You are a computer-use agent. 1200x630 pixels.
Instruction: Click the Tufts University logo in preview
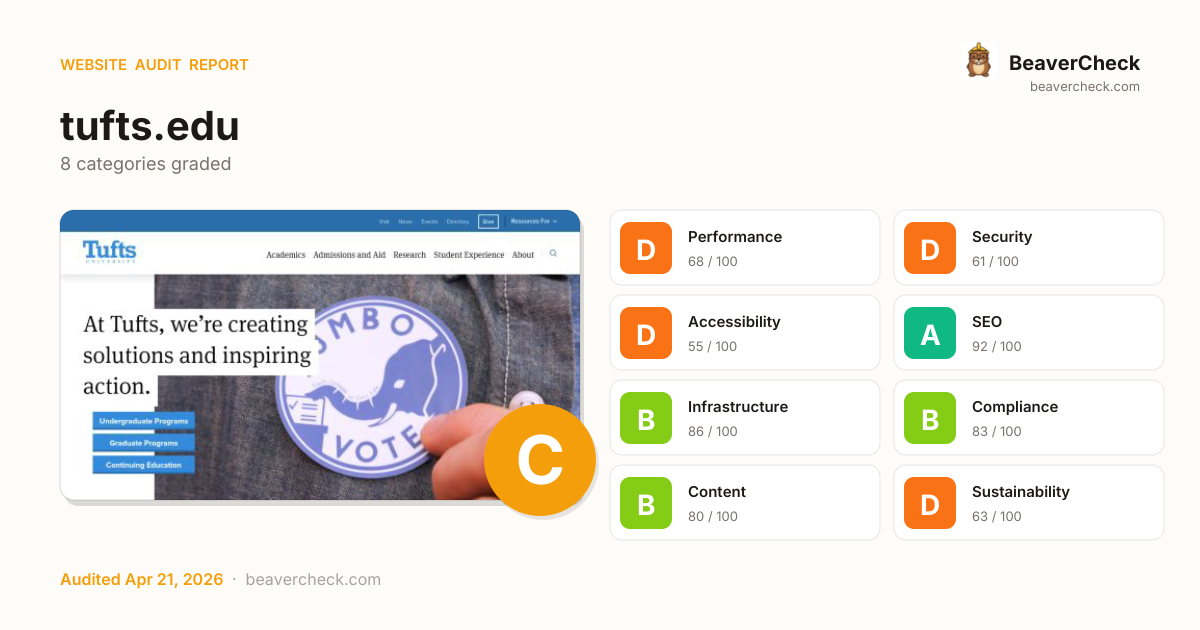109,252
